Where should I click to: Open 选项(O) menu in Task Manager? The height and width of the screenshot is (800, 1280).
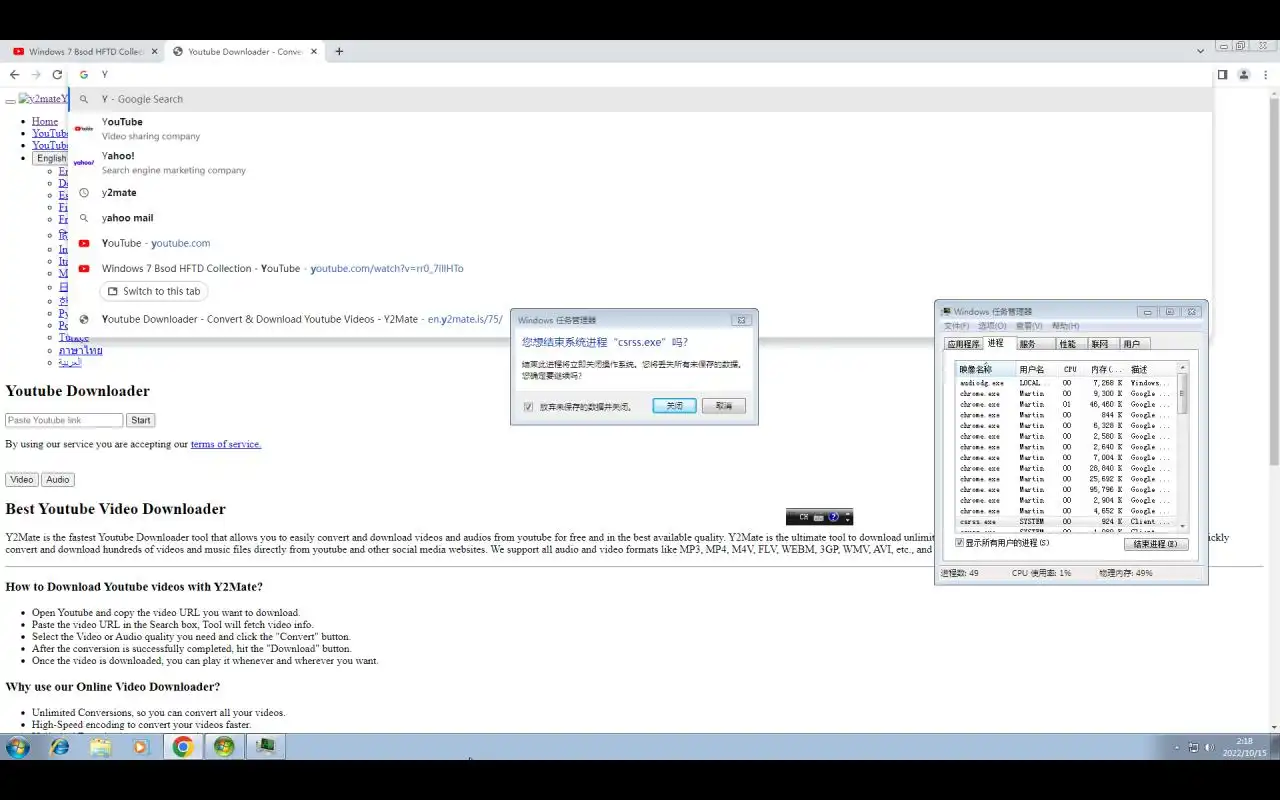992,326
